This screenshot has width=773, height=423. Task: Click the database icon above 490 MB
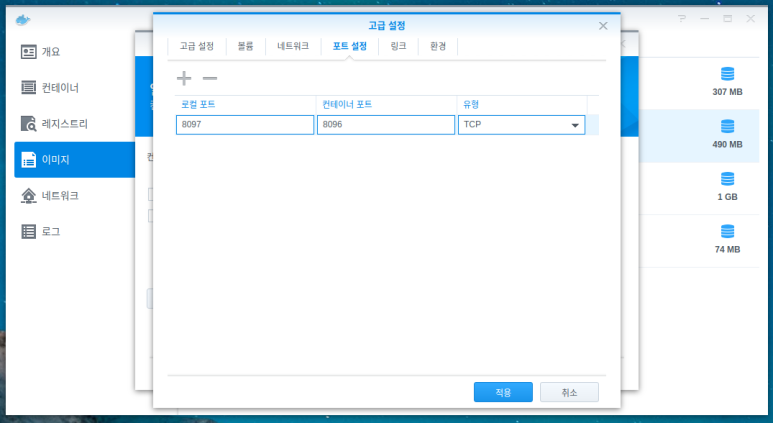727,126
